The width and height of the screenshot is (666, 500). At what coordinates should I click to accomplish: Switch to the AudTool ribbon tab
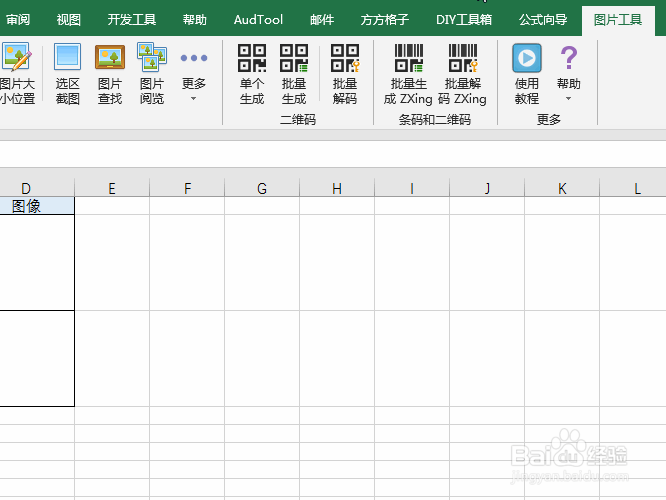coord(258,20)
